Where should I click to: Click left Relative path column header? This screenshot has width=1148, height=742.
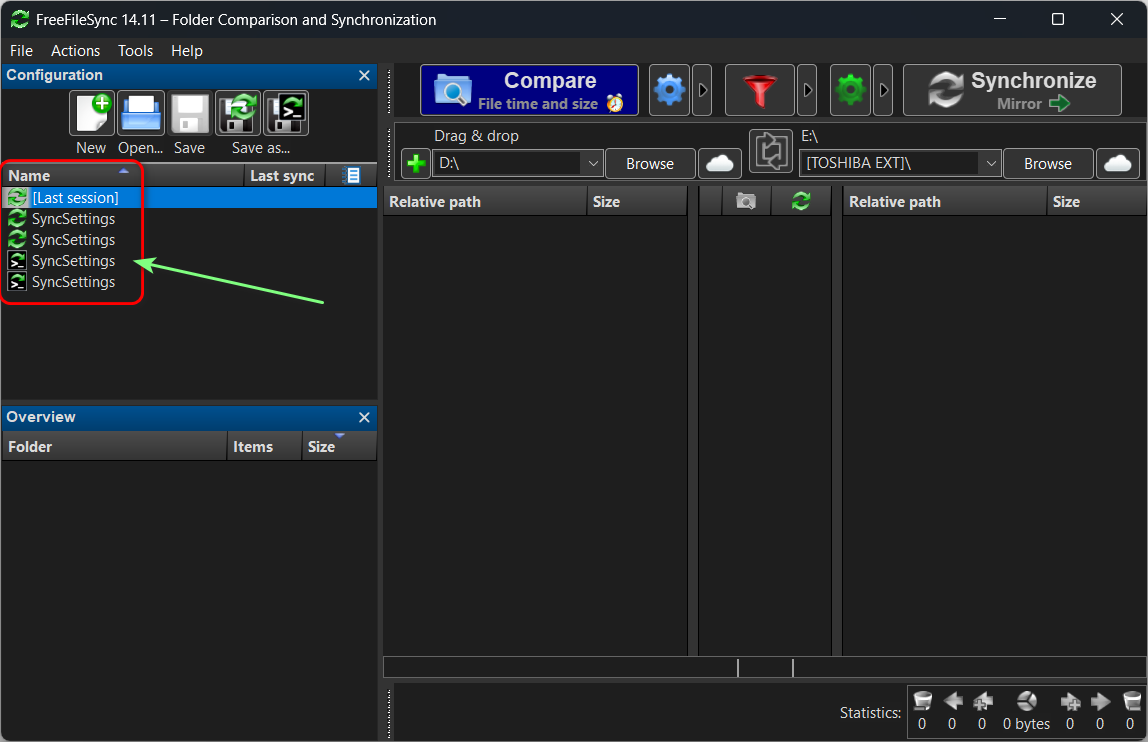[x=485, y=201]
